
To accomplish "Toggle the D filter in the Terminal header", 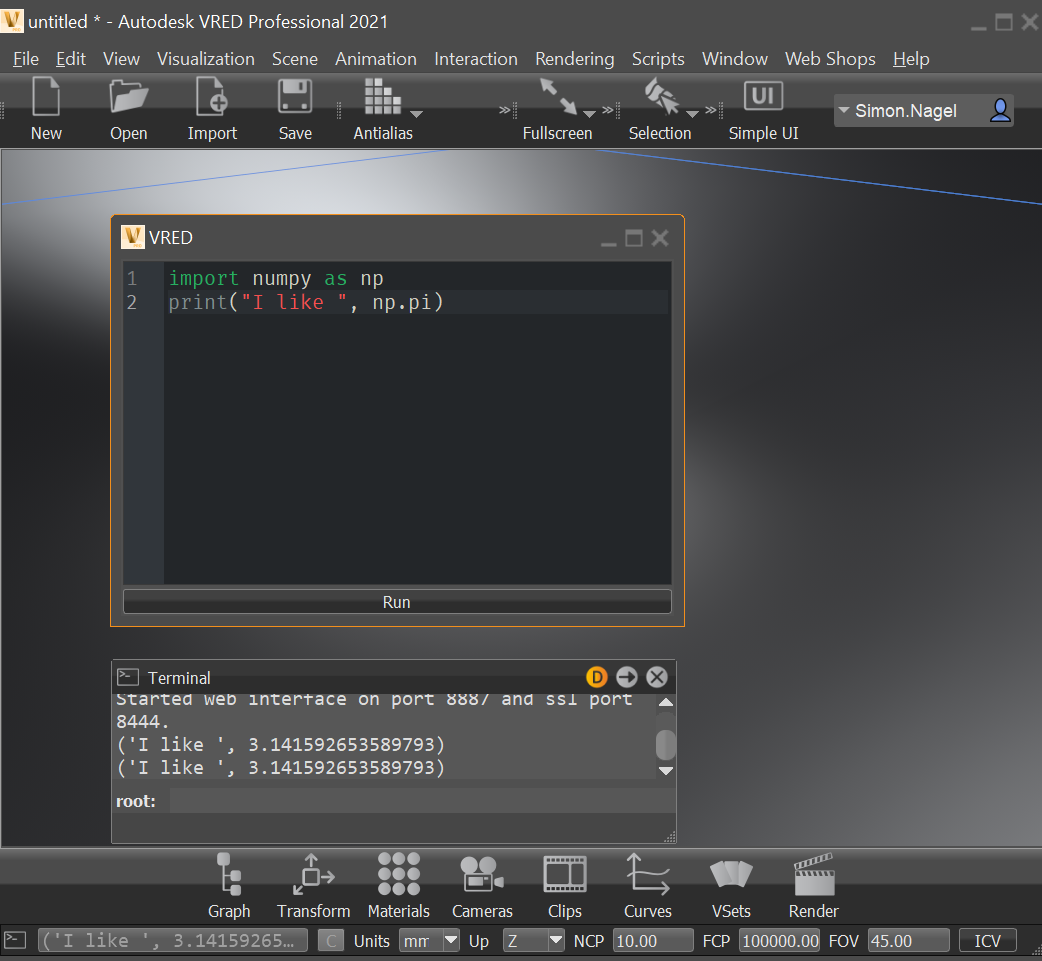I will (597, 677).
